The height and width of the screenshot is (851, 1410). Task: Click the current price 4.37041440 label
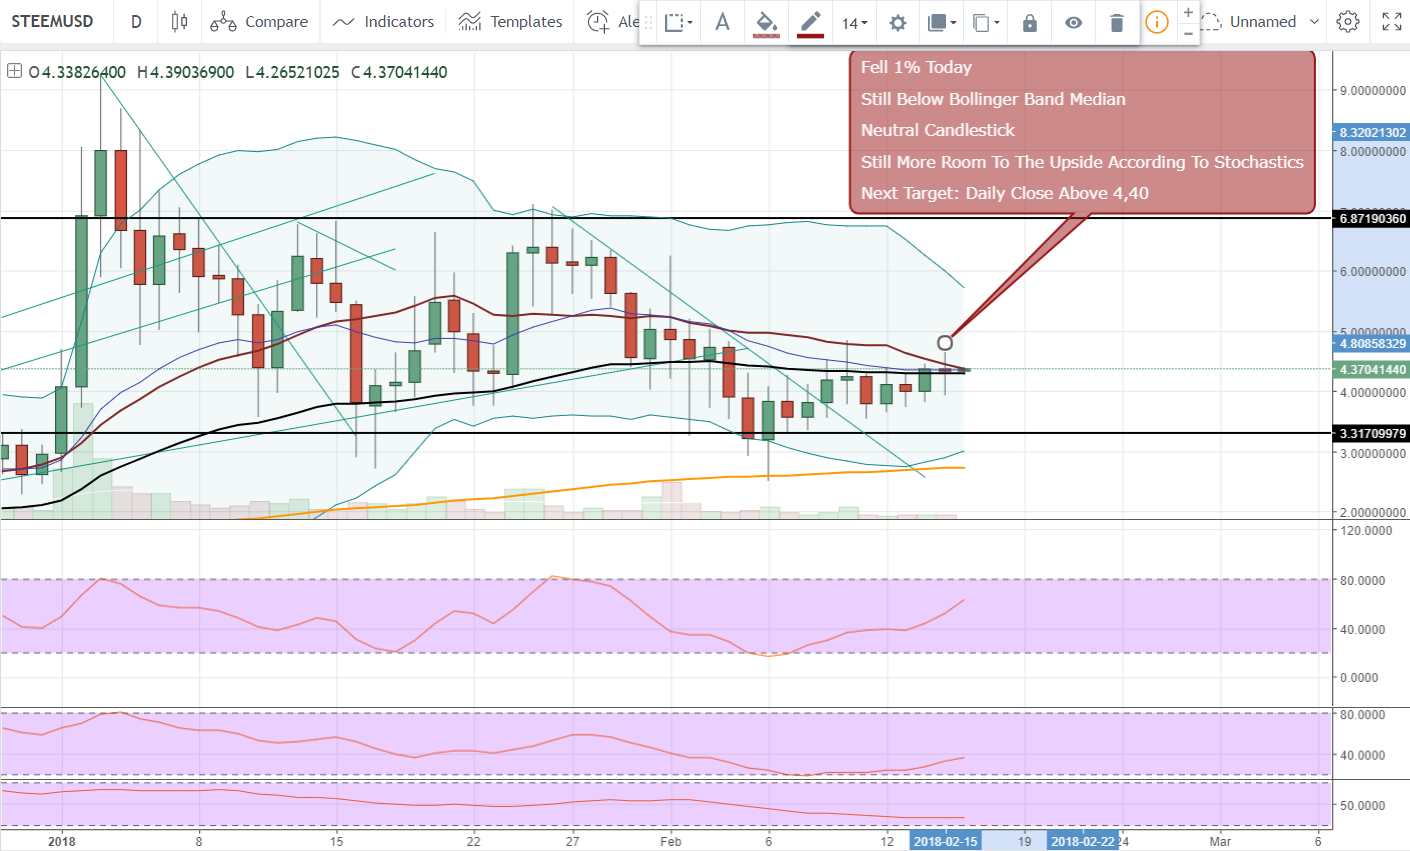pyautogui.click(x=1372, y=369)
